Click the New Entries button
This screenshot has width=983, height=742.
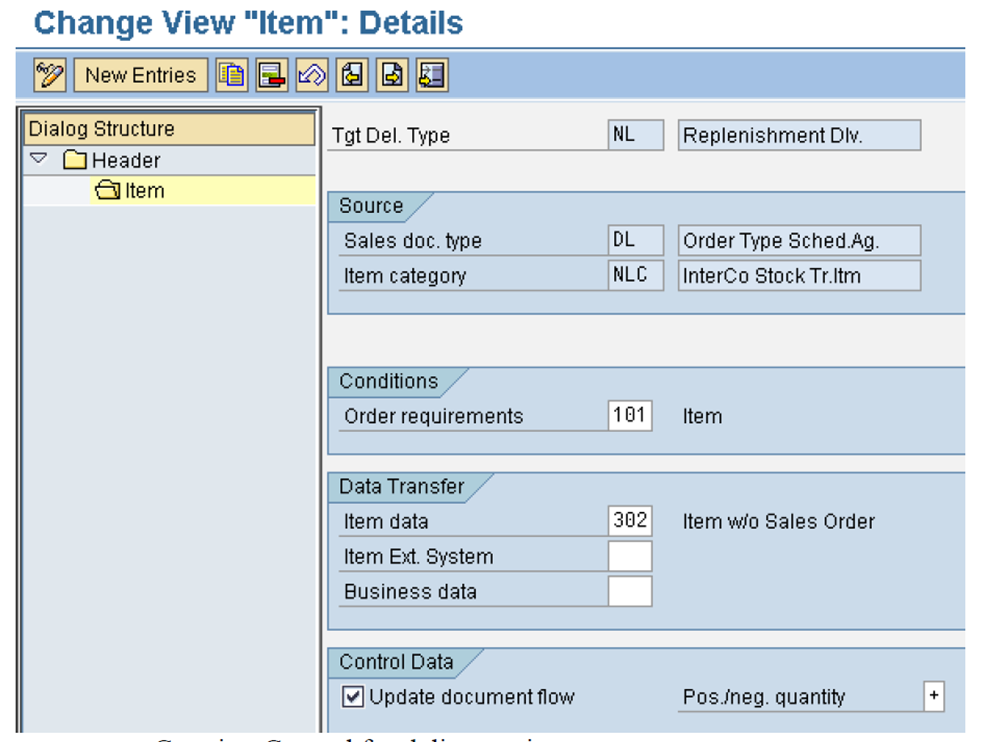coord(140,75)
